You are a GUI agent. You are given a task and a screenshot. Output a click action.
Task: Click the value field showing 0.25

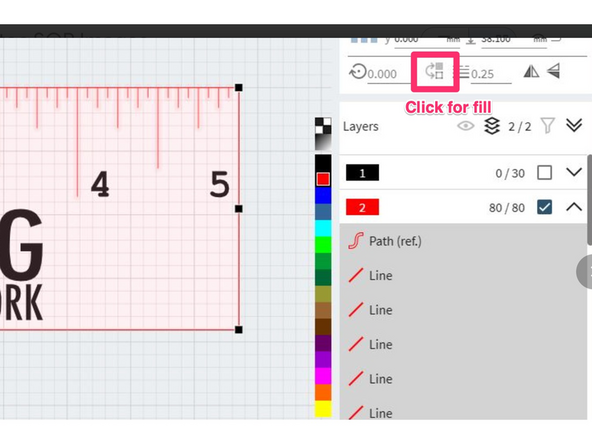pyautogui.click(x=491, y=74)
